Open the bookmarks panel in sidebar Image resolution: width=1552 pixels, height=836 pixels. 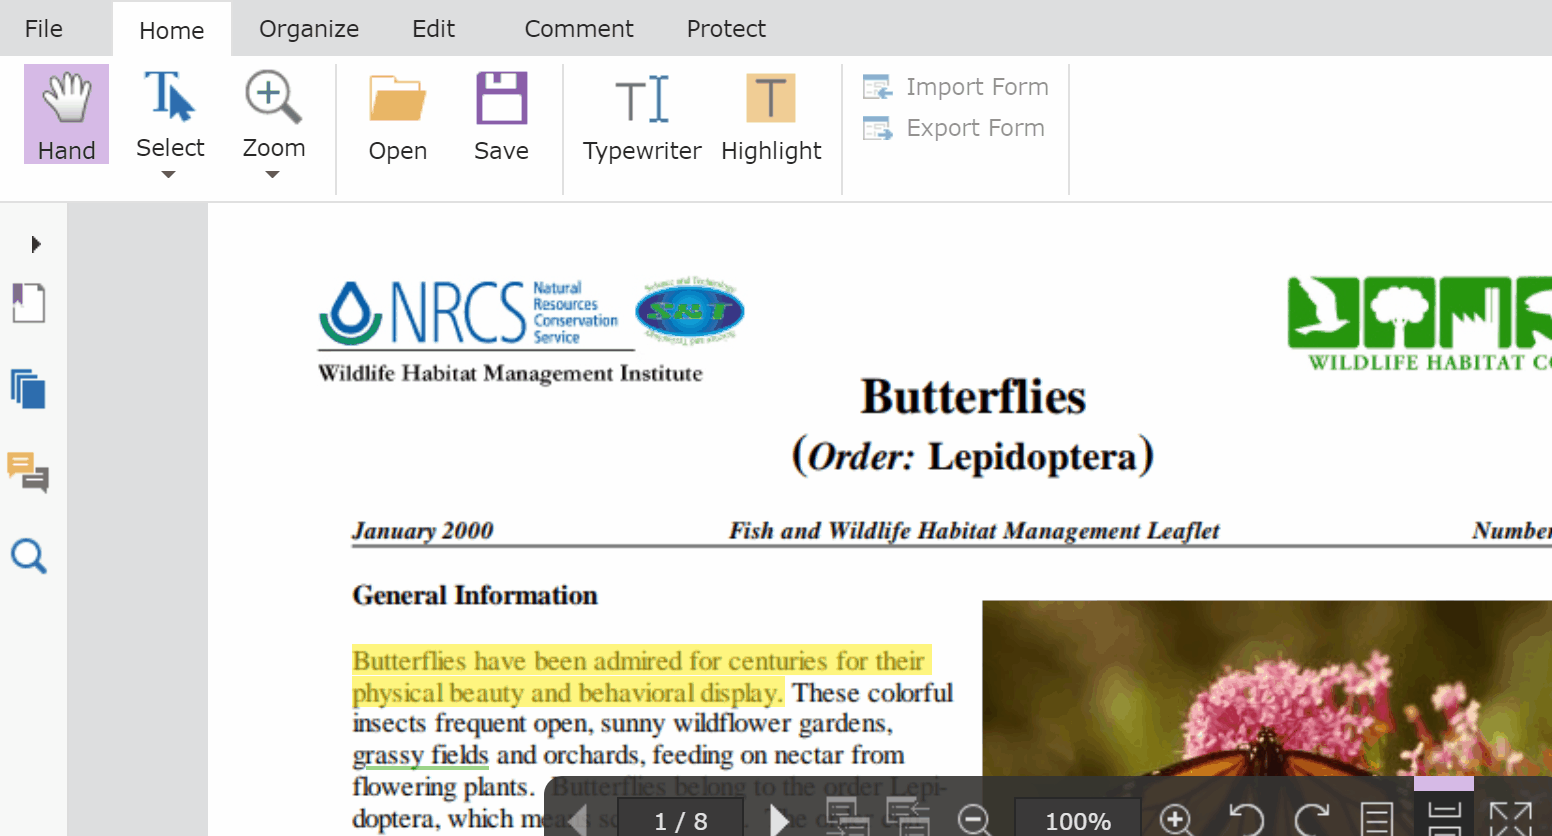[x=29, y=303]
